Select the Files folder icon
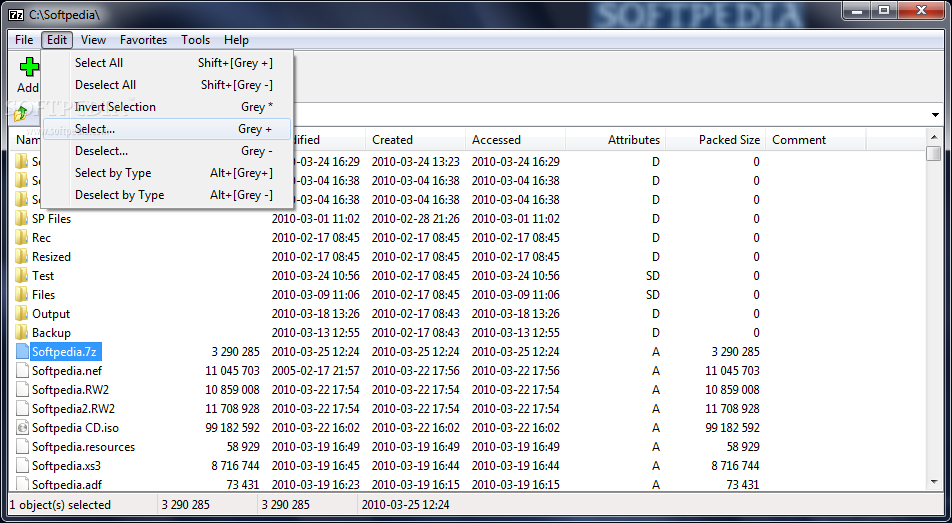The image size is (952, 523). [22, 294]
